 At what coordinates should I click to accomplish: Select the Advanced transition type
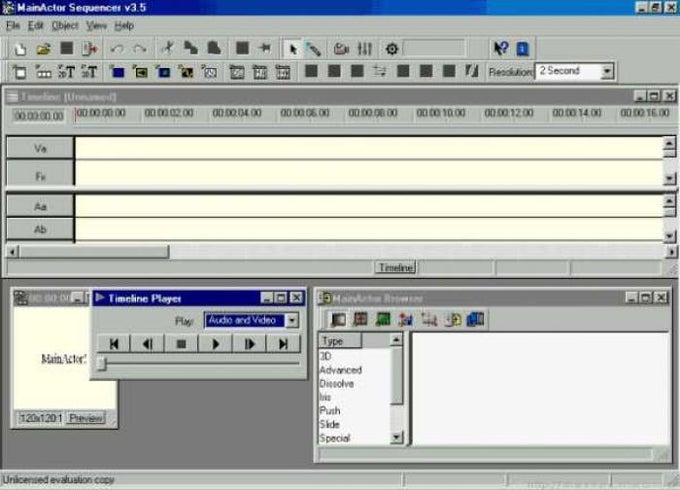pos(340,370)
